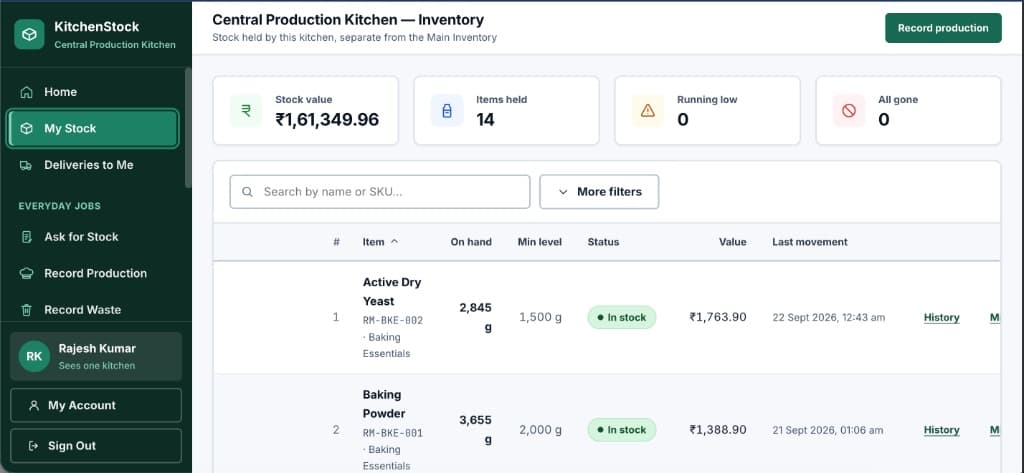Open Record Production in sidebar

click(93, 274)
